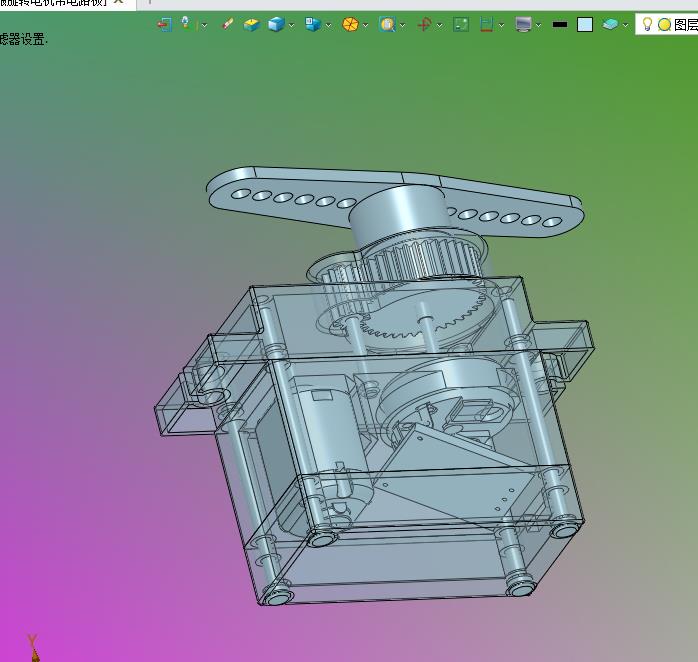
Task: Click the green square toolbar icon
Action: [x=461, y=24]
